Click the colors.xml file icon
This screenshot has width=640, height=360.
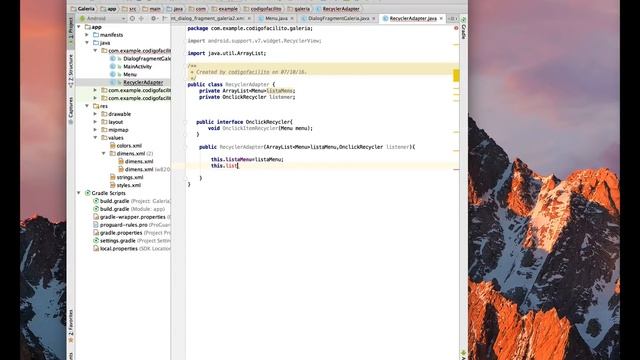tap(113, 145)
